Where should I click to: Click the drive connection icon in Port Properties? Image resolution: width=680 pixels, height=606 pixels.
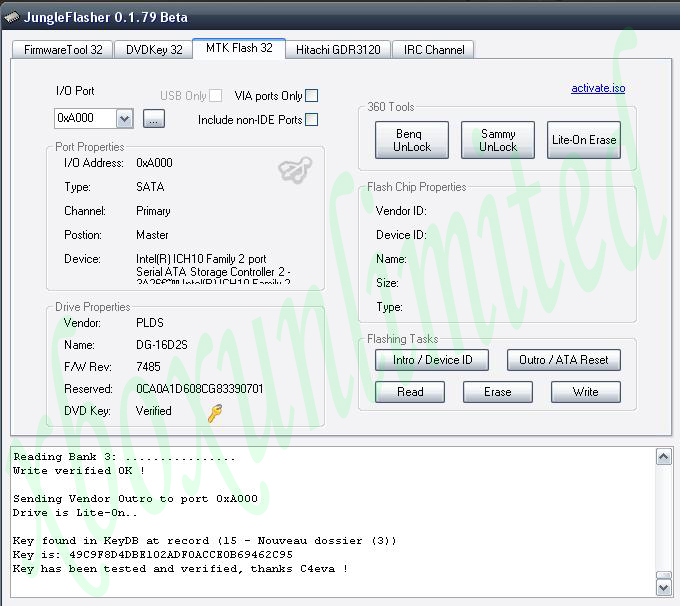coord(293,171)
